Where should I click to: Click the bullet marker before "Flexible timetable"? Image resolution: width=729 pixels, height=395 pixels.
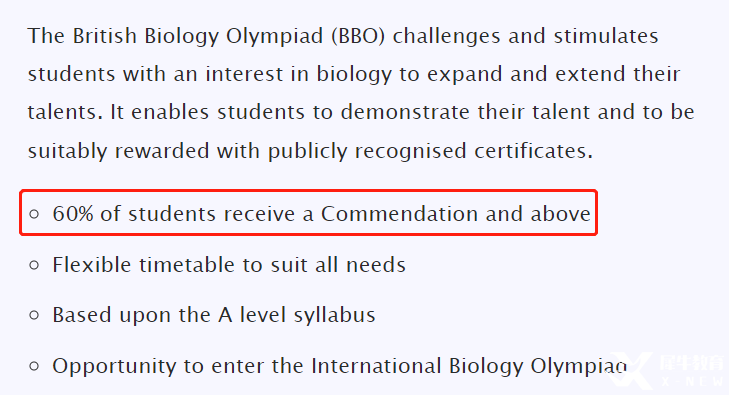pos(34,265)
